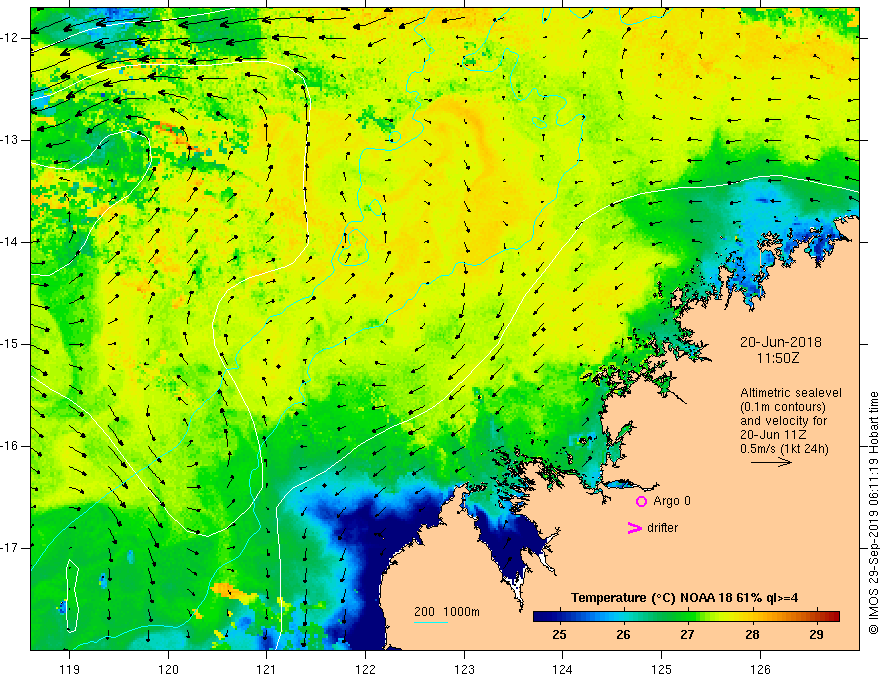Screen dimensions: 880x680
Task: Click the magenta drifter arrow symbol
Action: [x=634, y=528]
